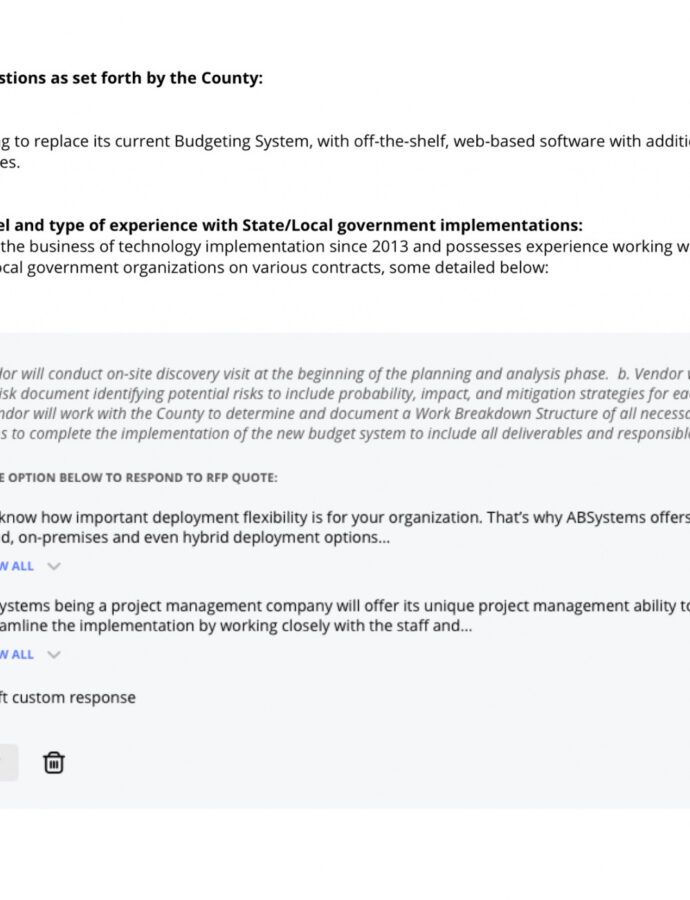The height and width of the screenshot is (900, 690).
Task: Expand the deployment flexibility response chevron
Action: coord(54,566)
